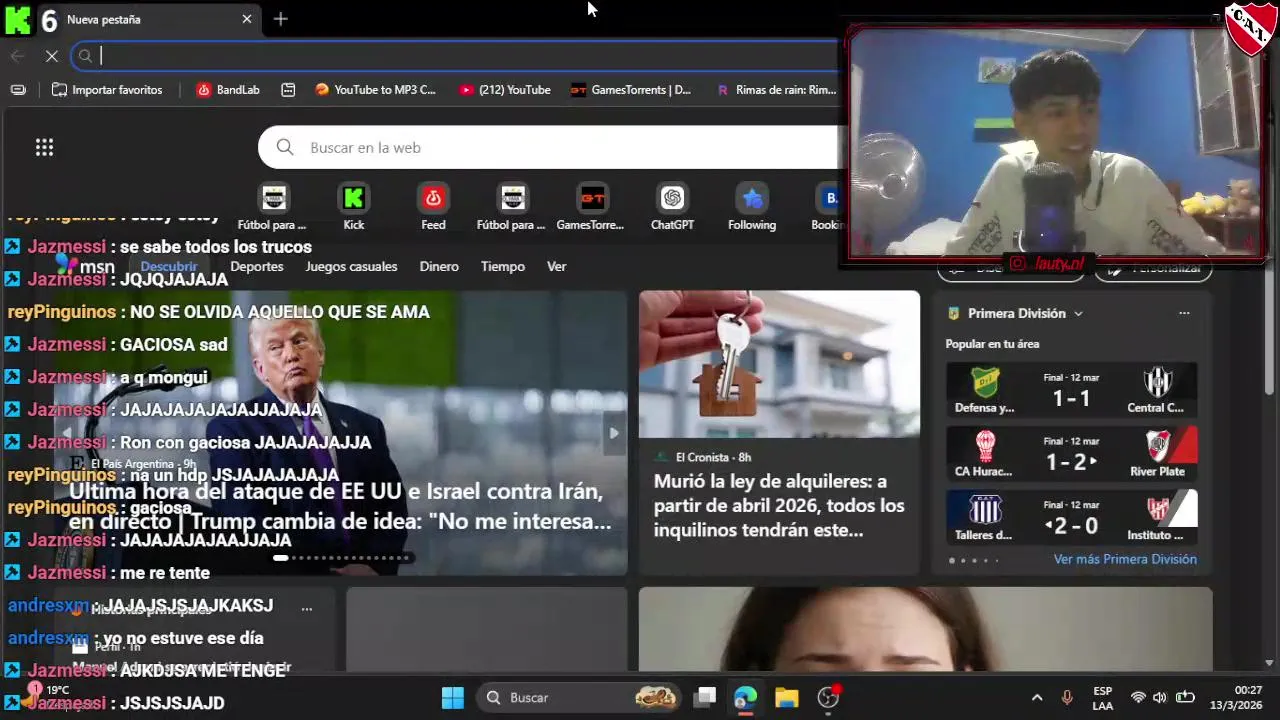The height and width of the screenshot is (720, 1280).
Task: Open CA Huracán vs River Plate match
Action: click(x=1071, y=454)
